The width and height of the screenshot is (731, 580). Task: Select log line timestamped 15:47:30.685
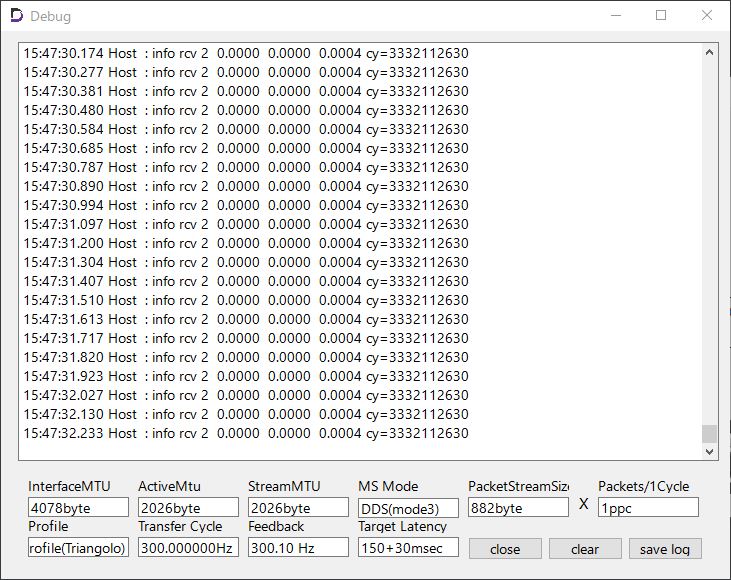tap(246, 148)
